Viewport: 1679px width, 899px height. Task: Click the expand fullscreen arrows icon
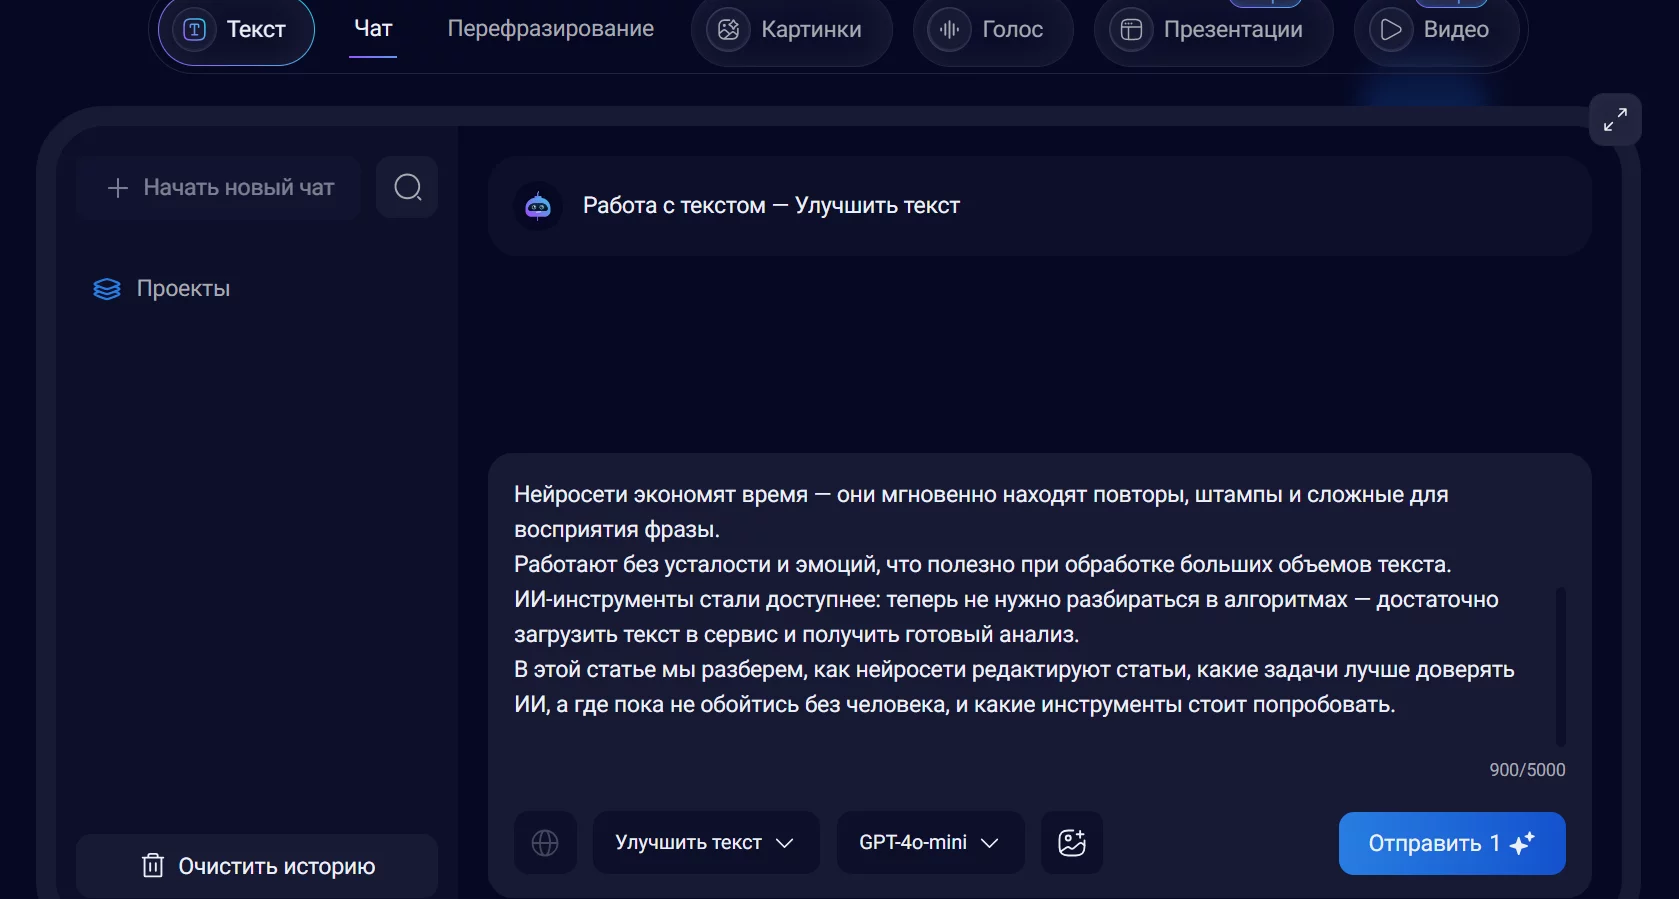coord(1615,120)
